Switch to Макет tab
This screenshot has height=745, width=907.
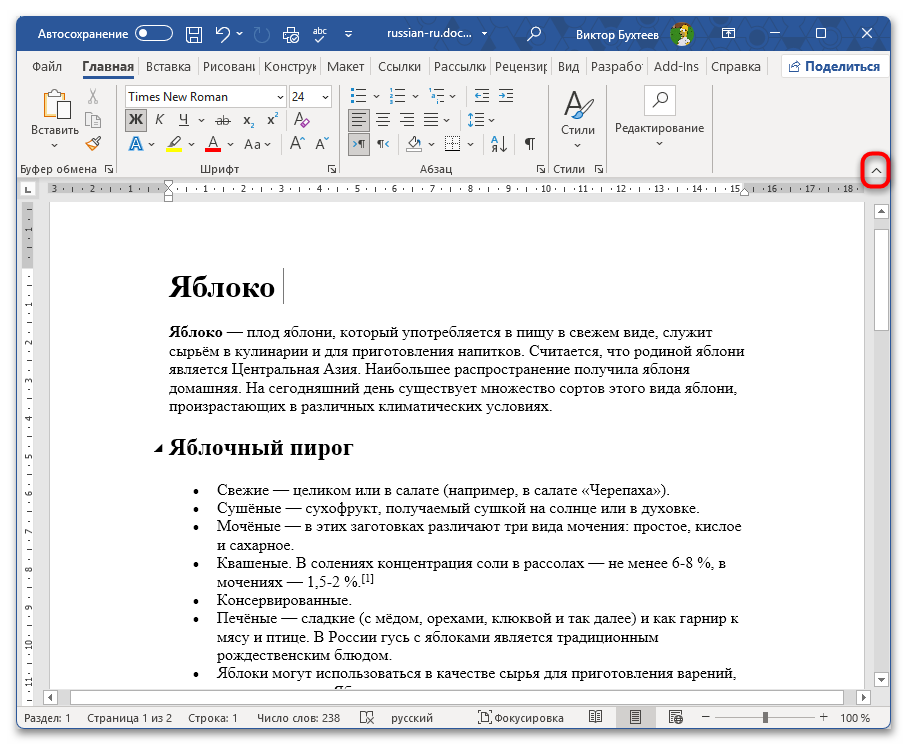click(345, 67)
